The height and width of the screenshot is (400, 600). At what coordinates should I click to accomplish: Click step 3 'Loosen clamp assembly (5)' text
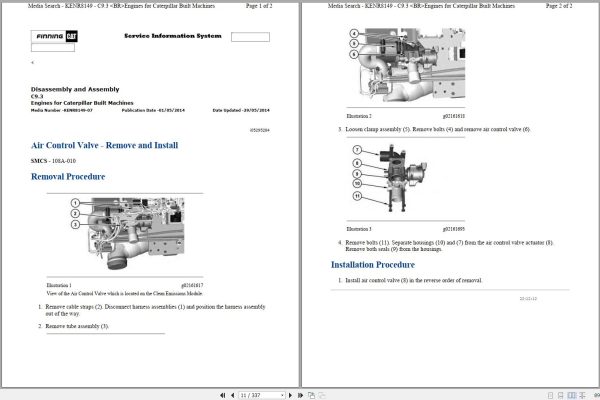point(438,129)
